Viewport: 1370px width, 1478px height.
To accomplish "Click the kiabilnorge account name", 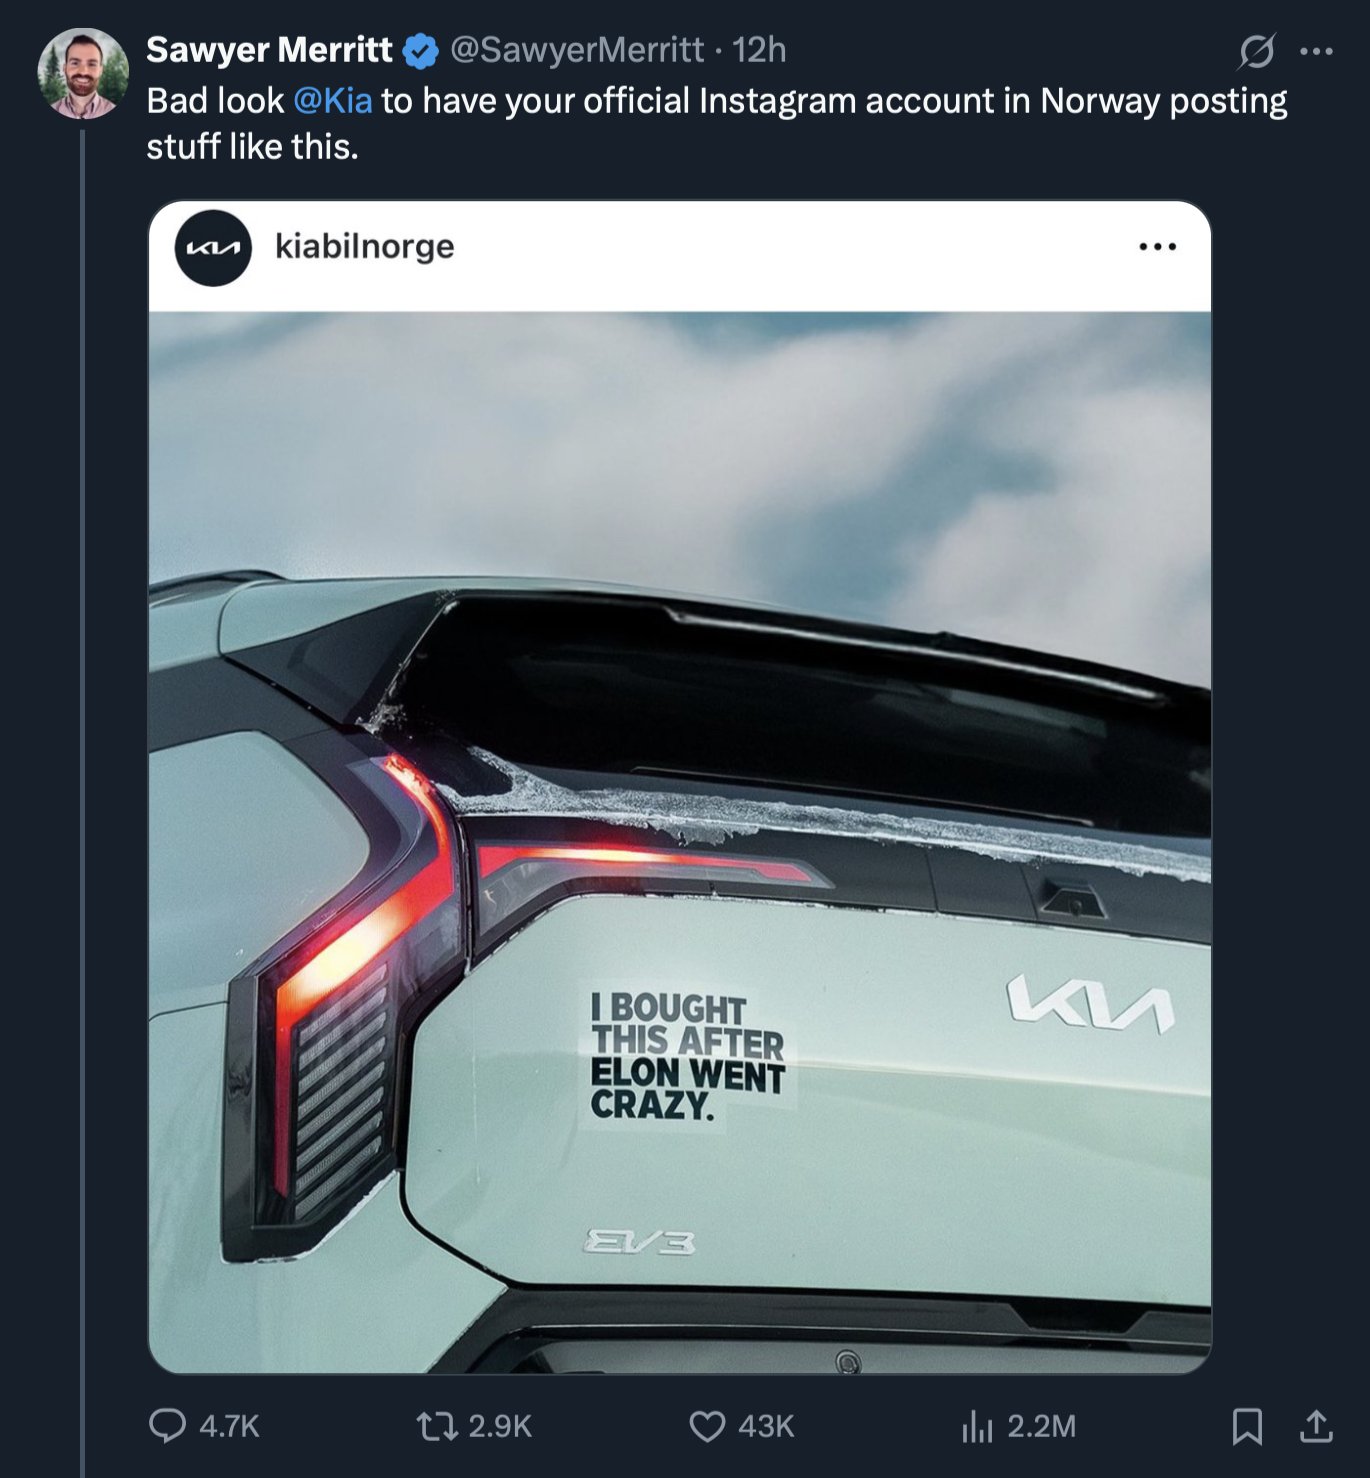I will (x=365, y=246).
